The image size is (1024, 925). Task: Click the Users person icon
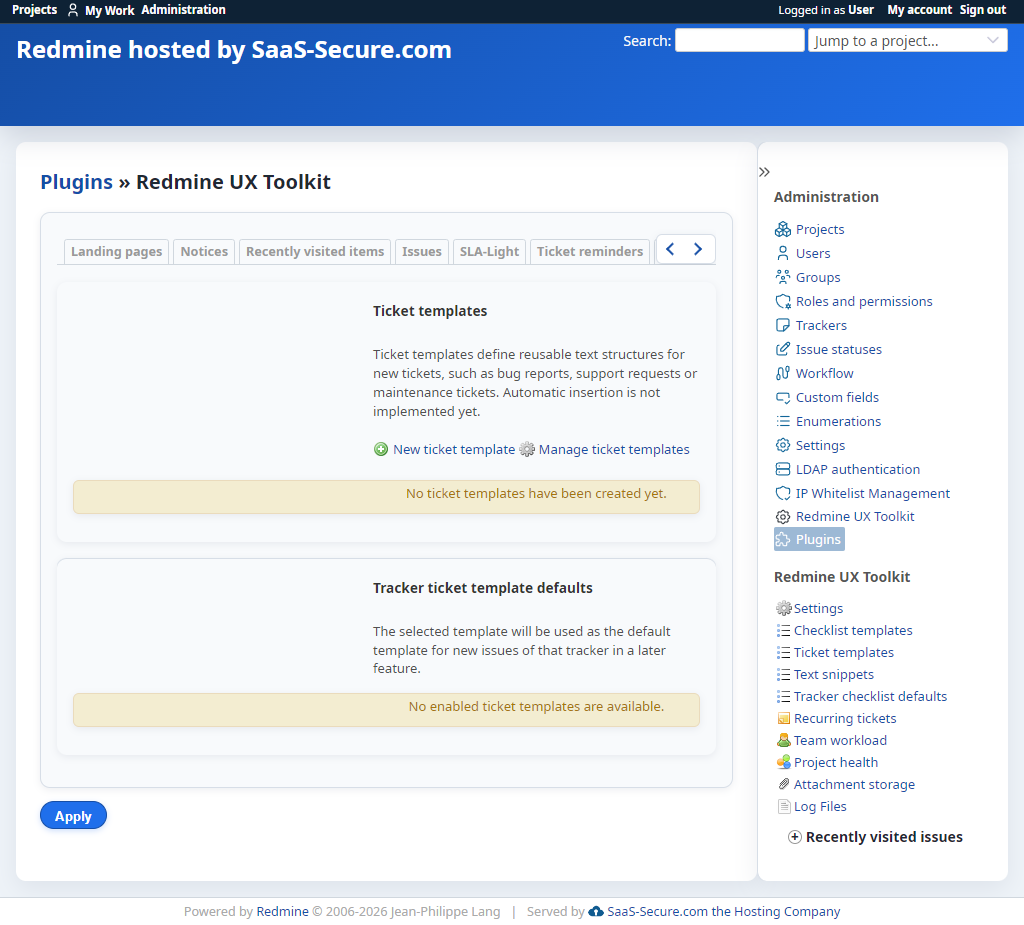(782, 253)
